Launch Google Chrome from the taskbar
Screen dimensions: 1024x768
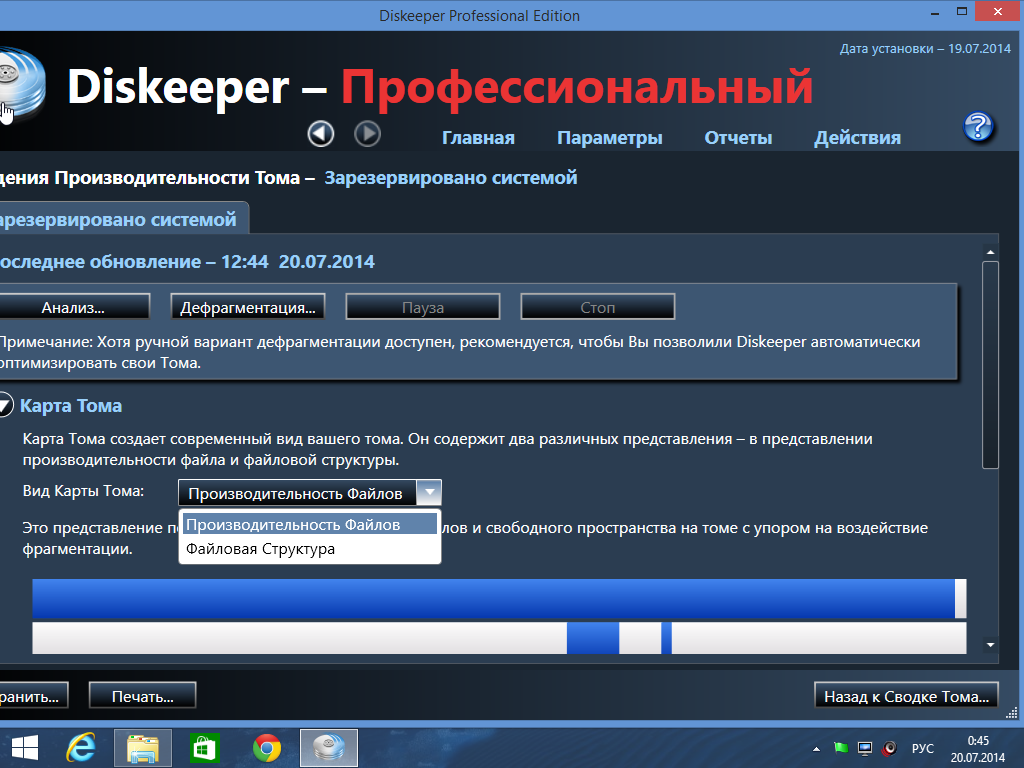point(267,748)
